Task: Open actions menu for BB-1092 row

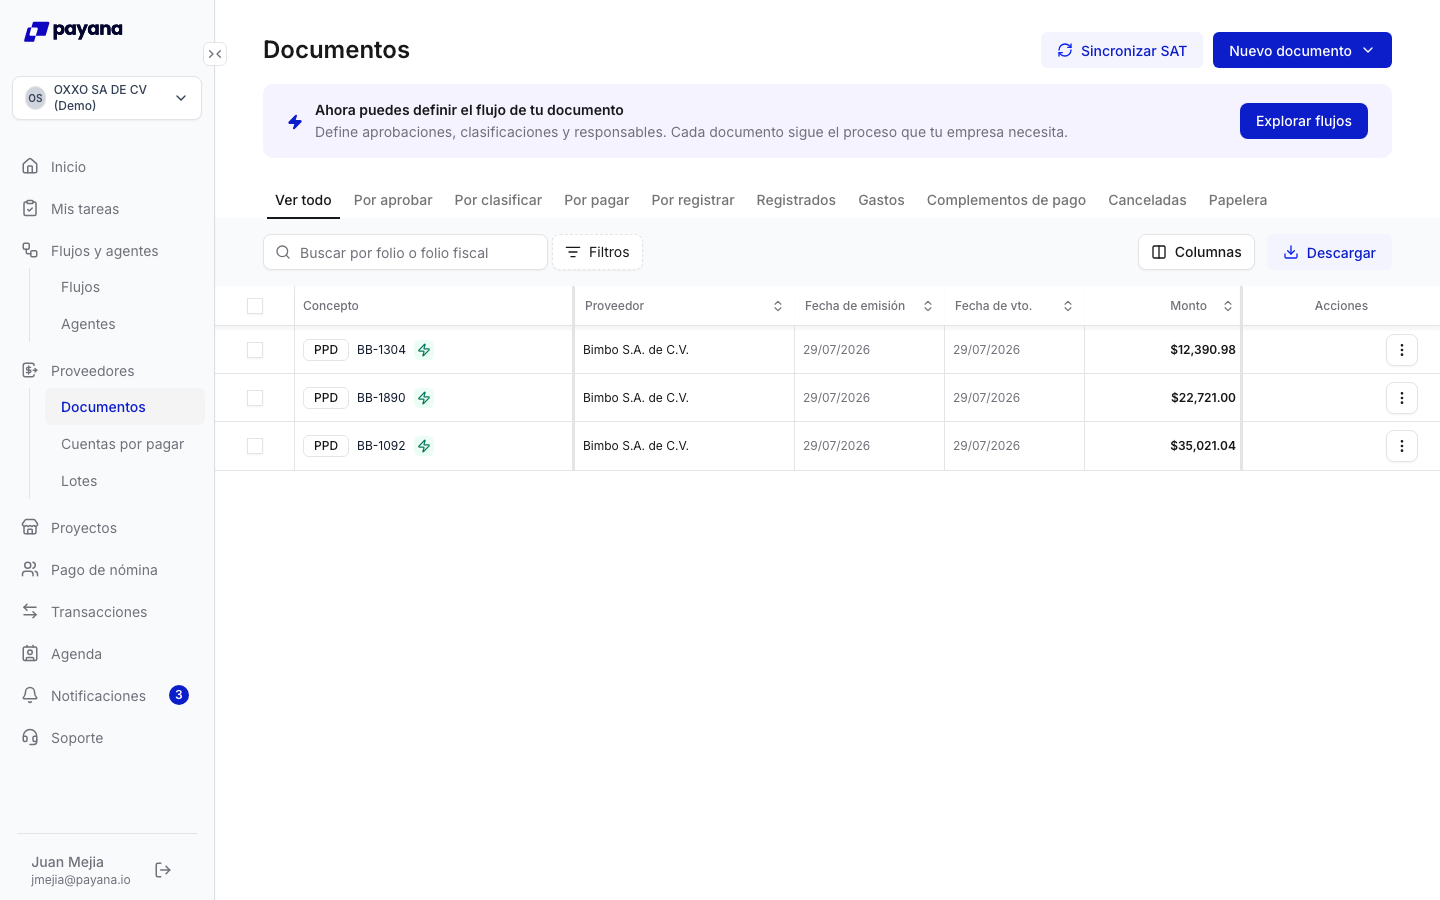Action: click(1402, 446)
